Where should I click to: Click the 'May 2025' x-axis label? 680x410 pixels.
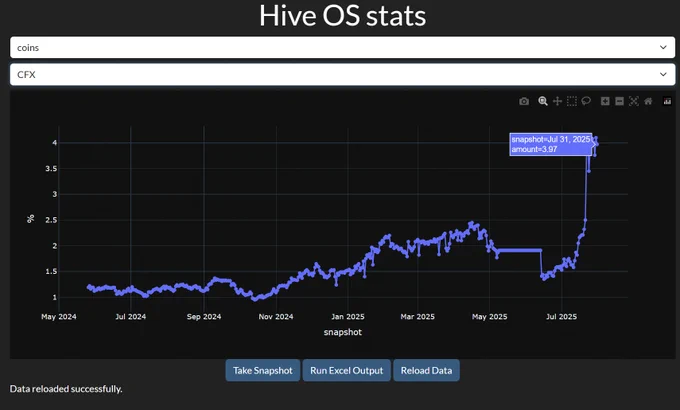pos(489,317)
